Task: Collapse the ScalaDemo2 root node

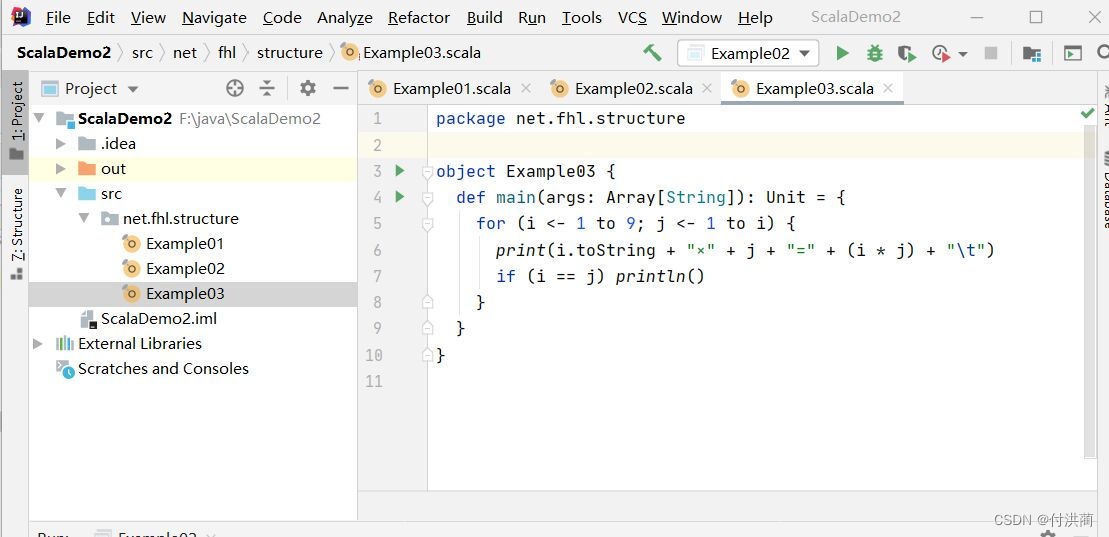Action: (38, 118)
